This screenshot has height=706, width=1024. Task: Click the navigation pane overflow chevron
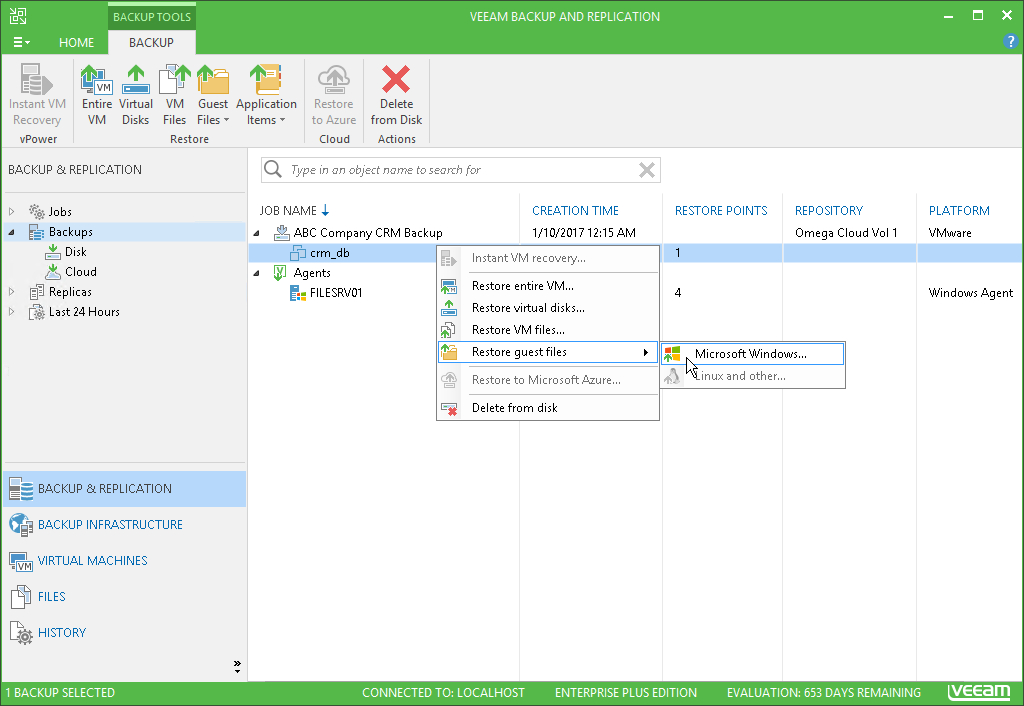237,666
